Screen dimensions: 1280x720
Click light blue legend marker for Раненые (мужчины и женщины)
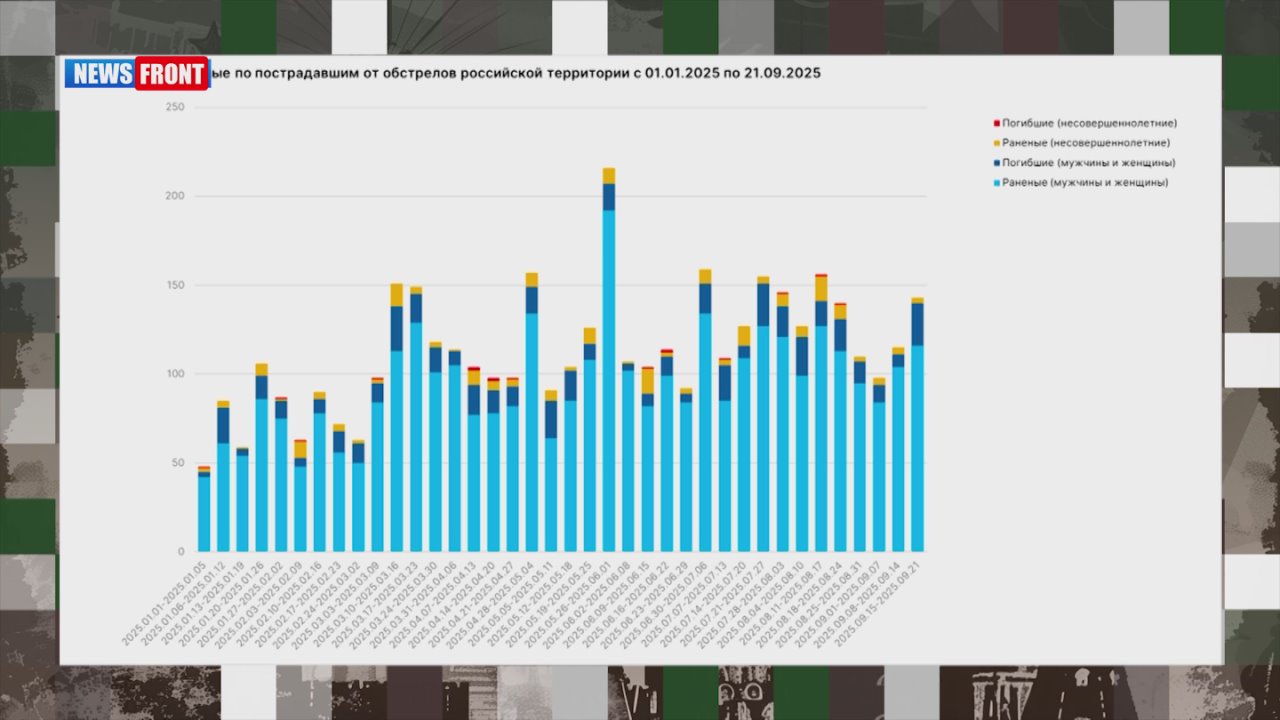click(x=997, y=183)
